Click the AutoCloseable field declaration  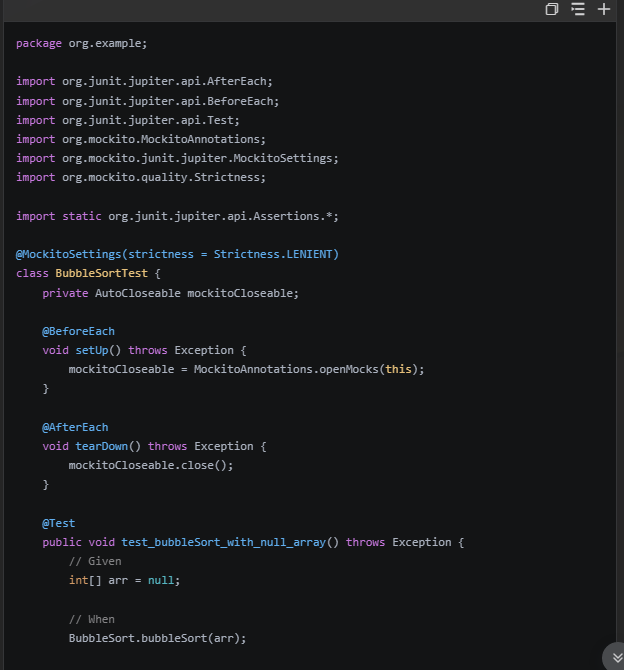(170, 293)
